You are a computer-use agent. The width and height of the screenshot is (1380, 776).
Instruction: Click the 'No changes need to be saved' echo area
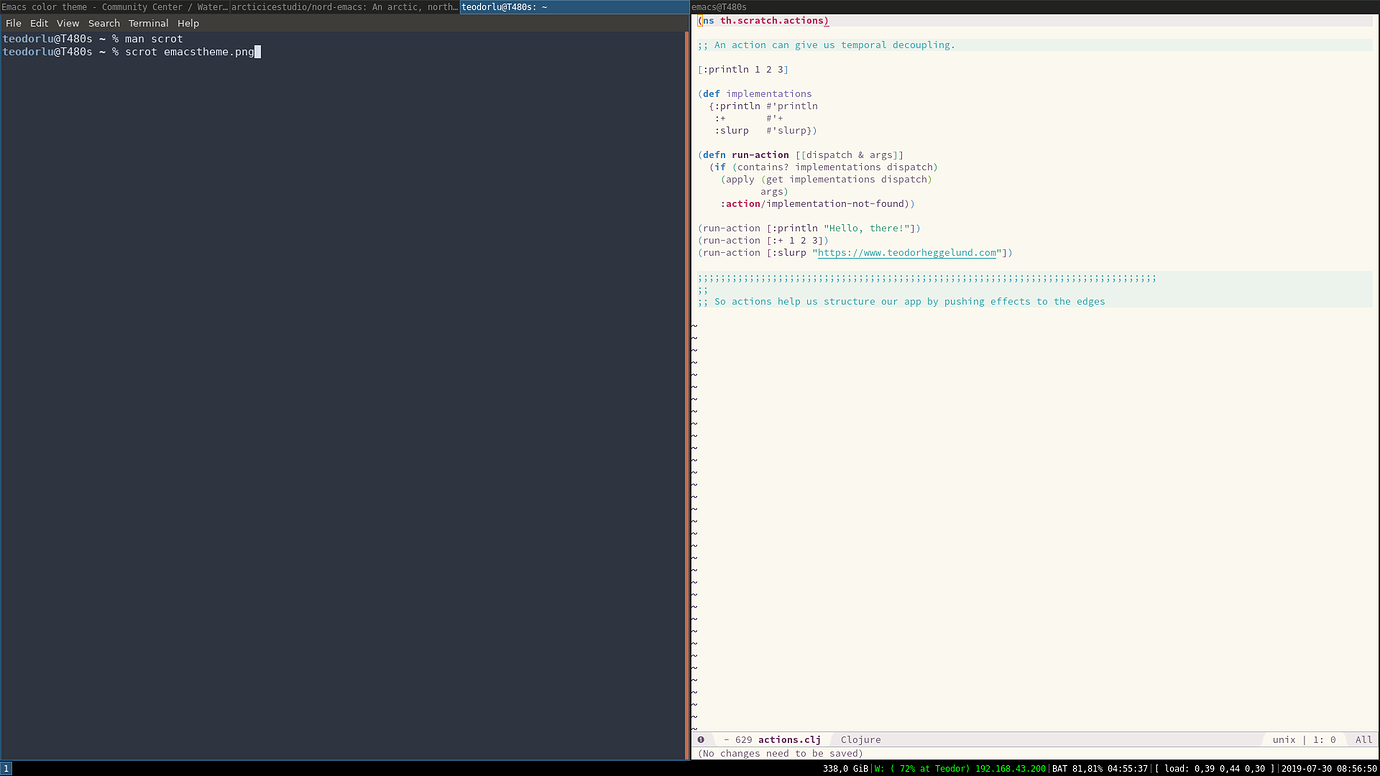(780, 753)
